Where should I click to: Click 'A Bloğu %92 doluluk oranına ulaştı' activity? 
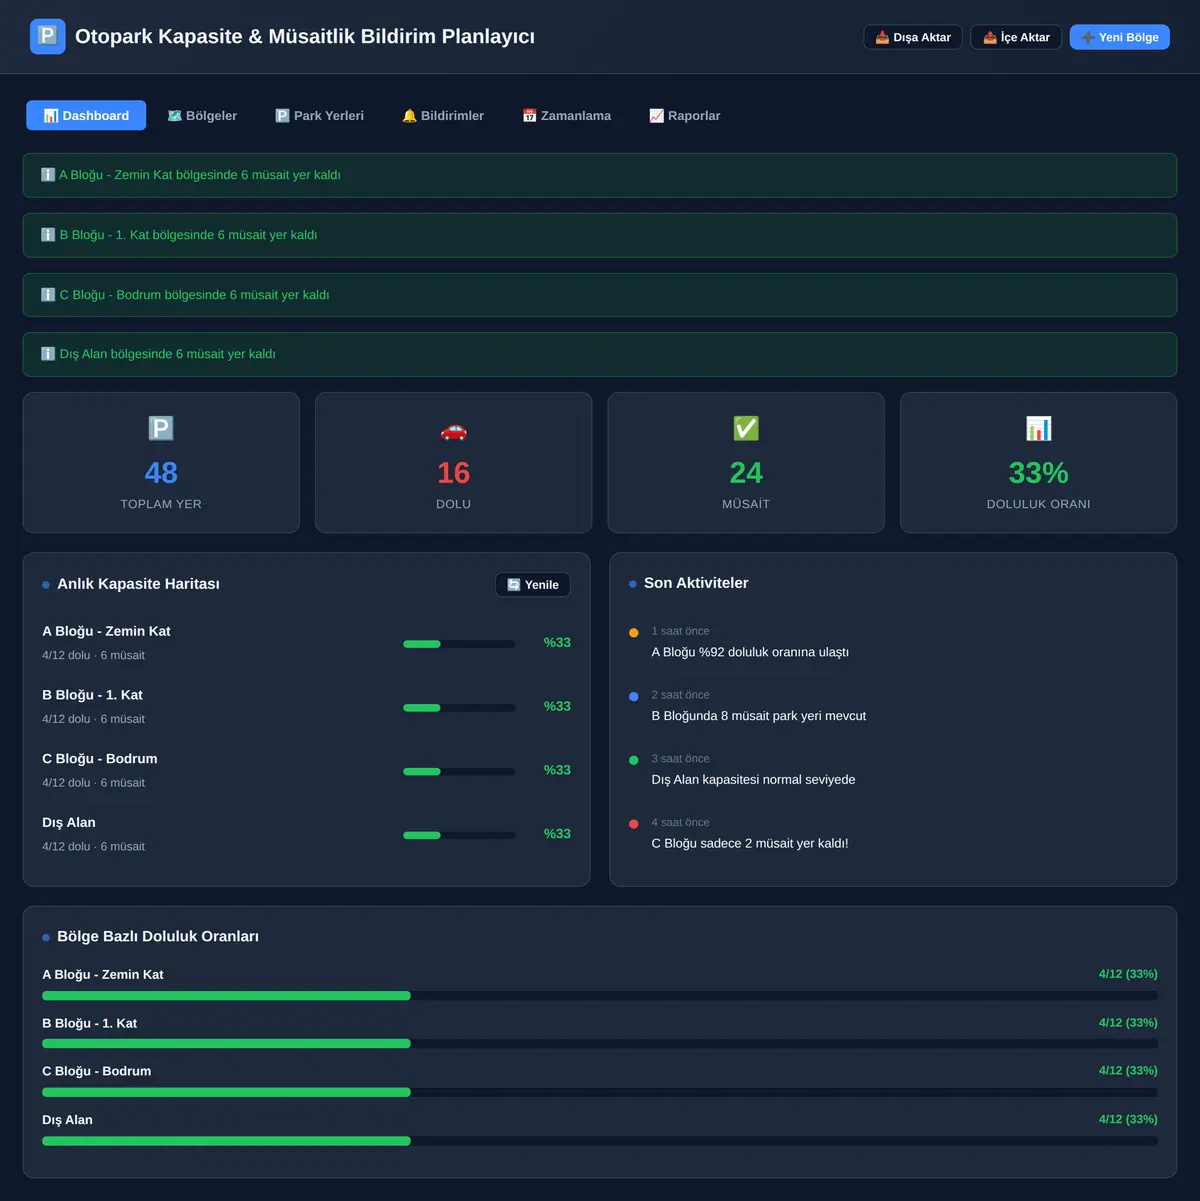pos(750,652)
